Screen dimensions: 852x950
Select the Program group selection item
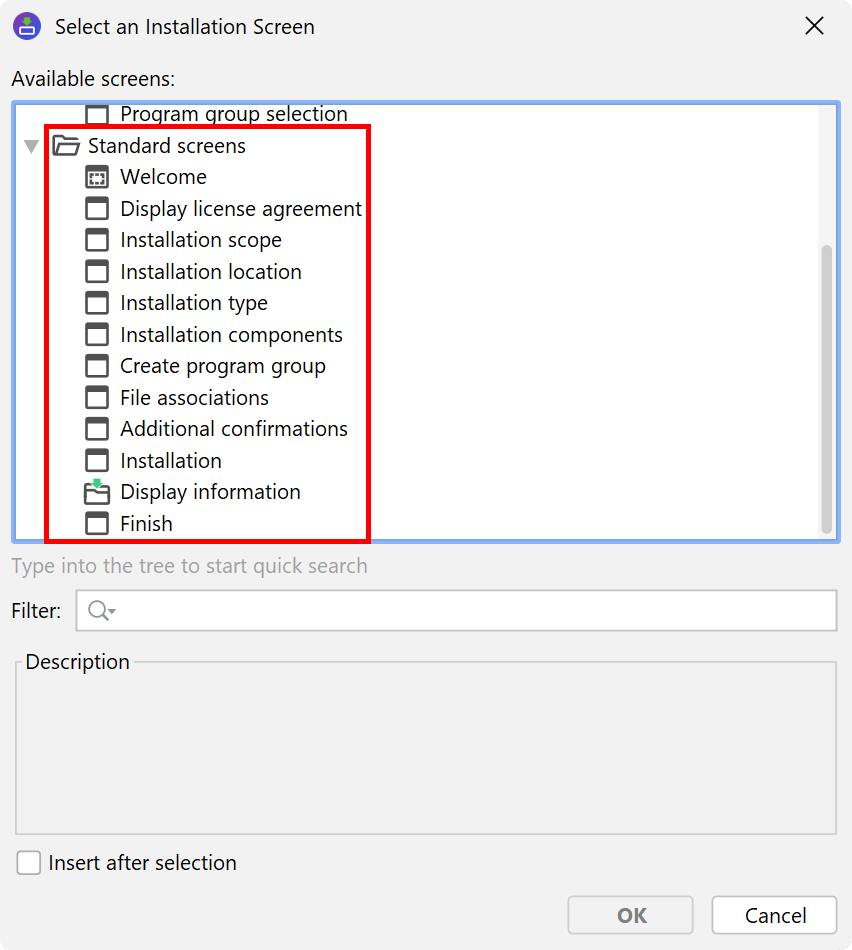pyautogui.click(x=233, y=114)
